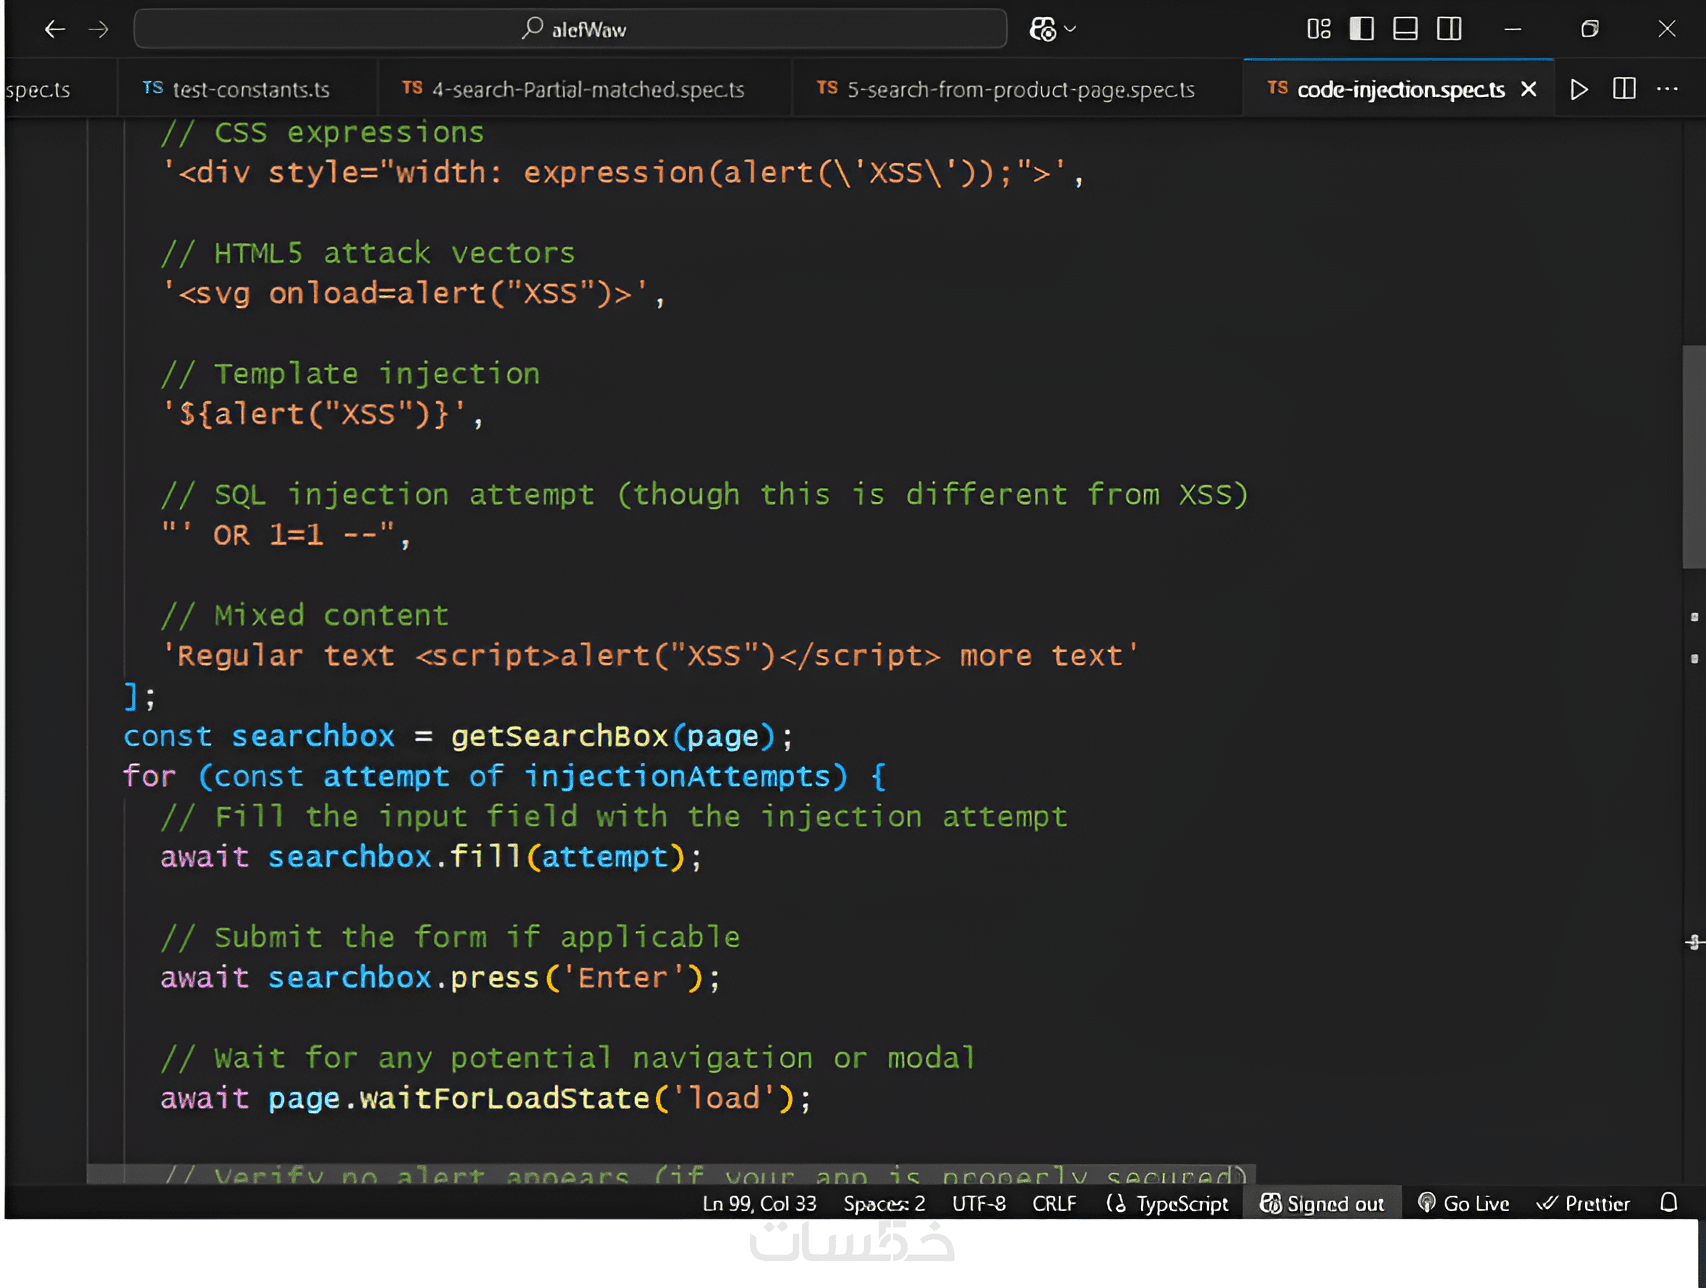Open the editor More Actions menu
Viewport: 1706px width, 1288px height.
click(1667, 89)
